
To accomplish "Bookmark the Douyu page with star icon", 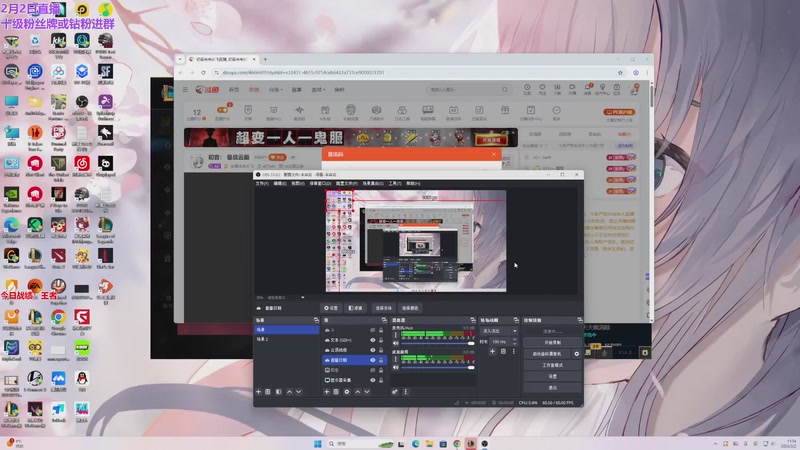I will click(x=620, y=72).
